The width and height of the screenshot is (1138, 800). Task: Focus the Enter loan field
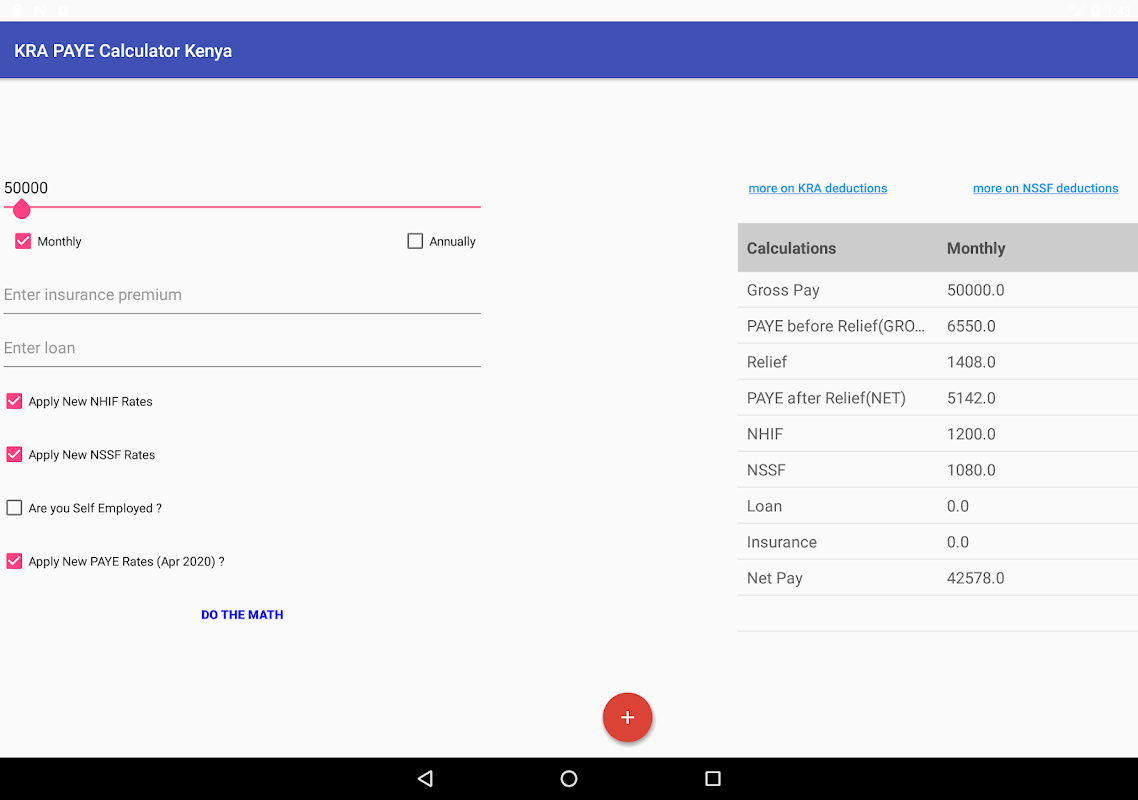pos(242,348)
